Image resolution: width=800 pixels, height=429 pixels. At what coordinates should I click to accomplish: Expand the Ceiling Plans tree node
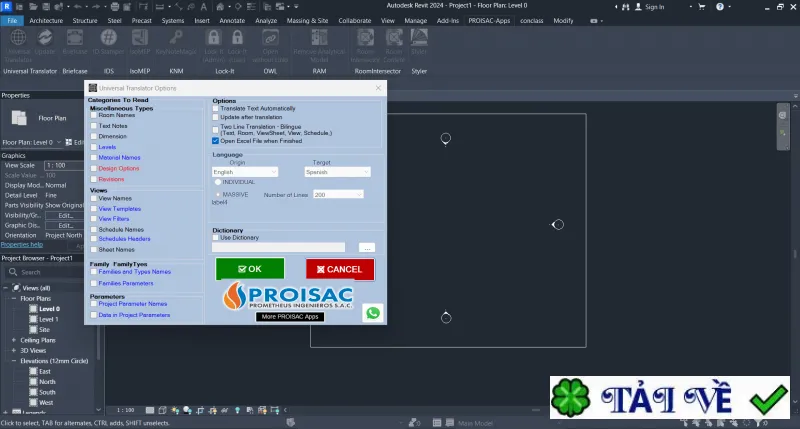tap(14, 340)
